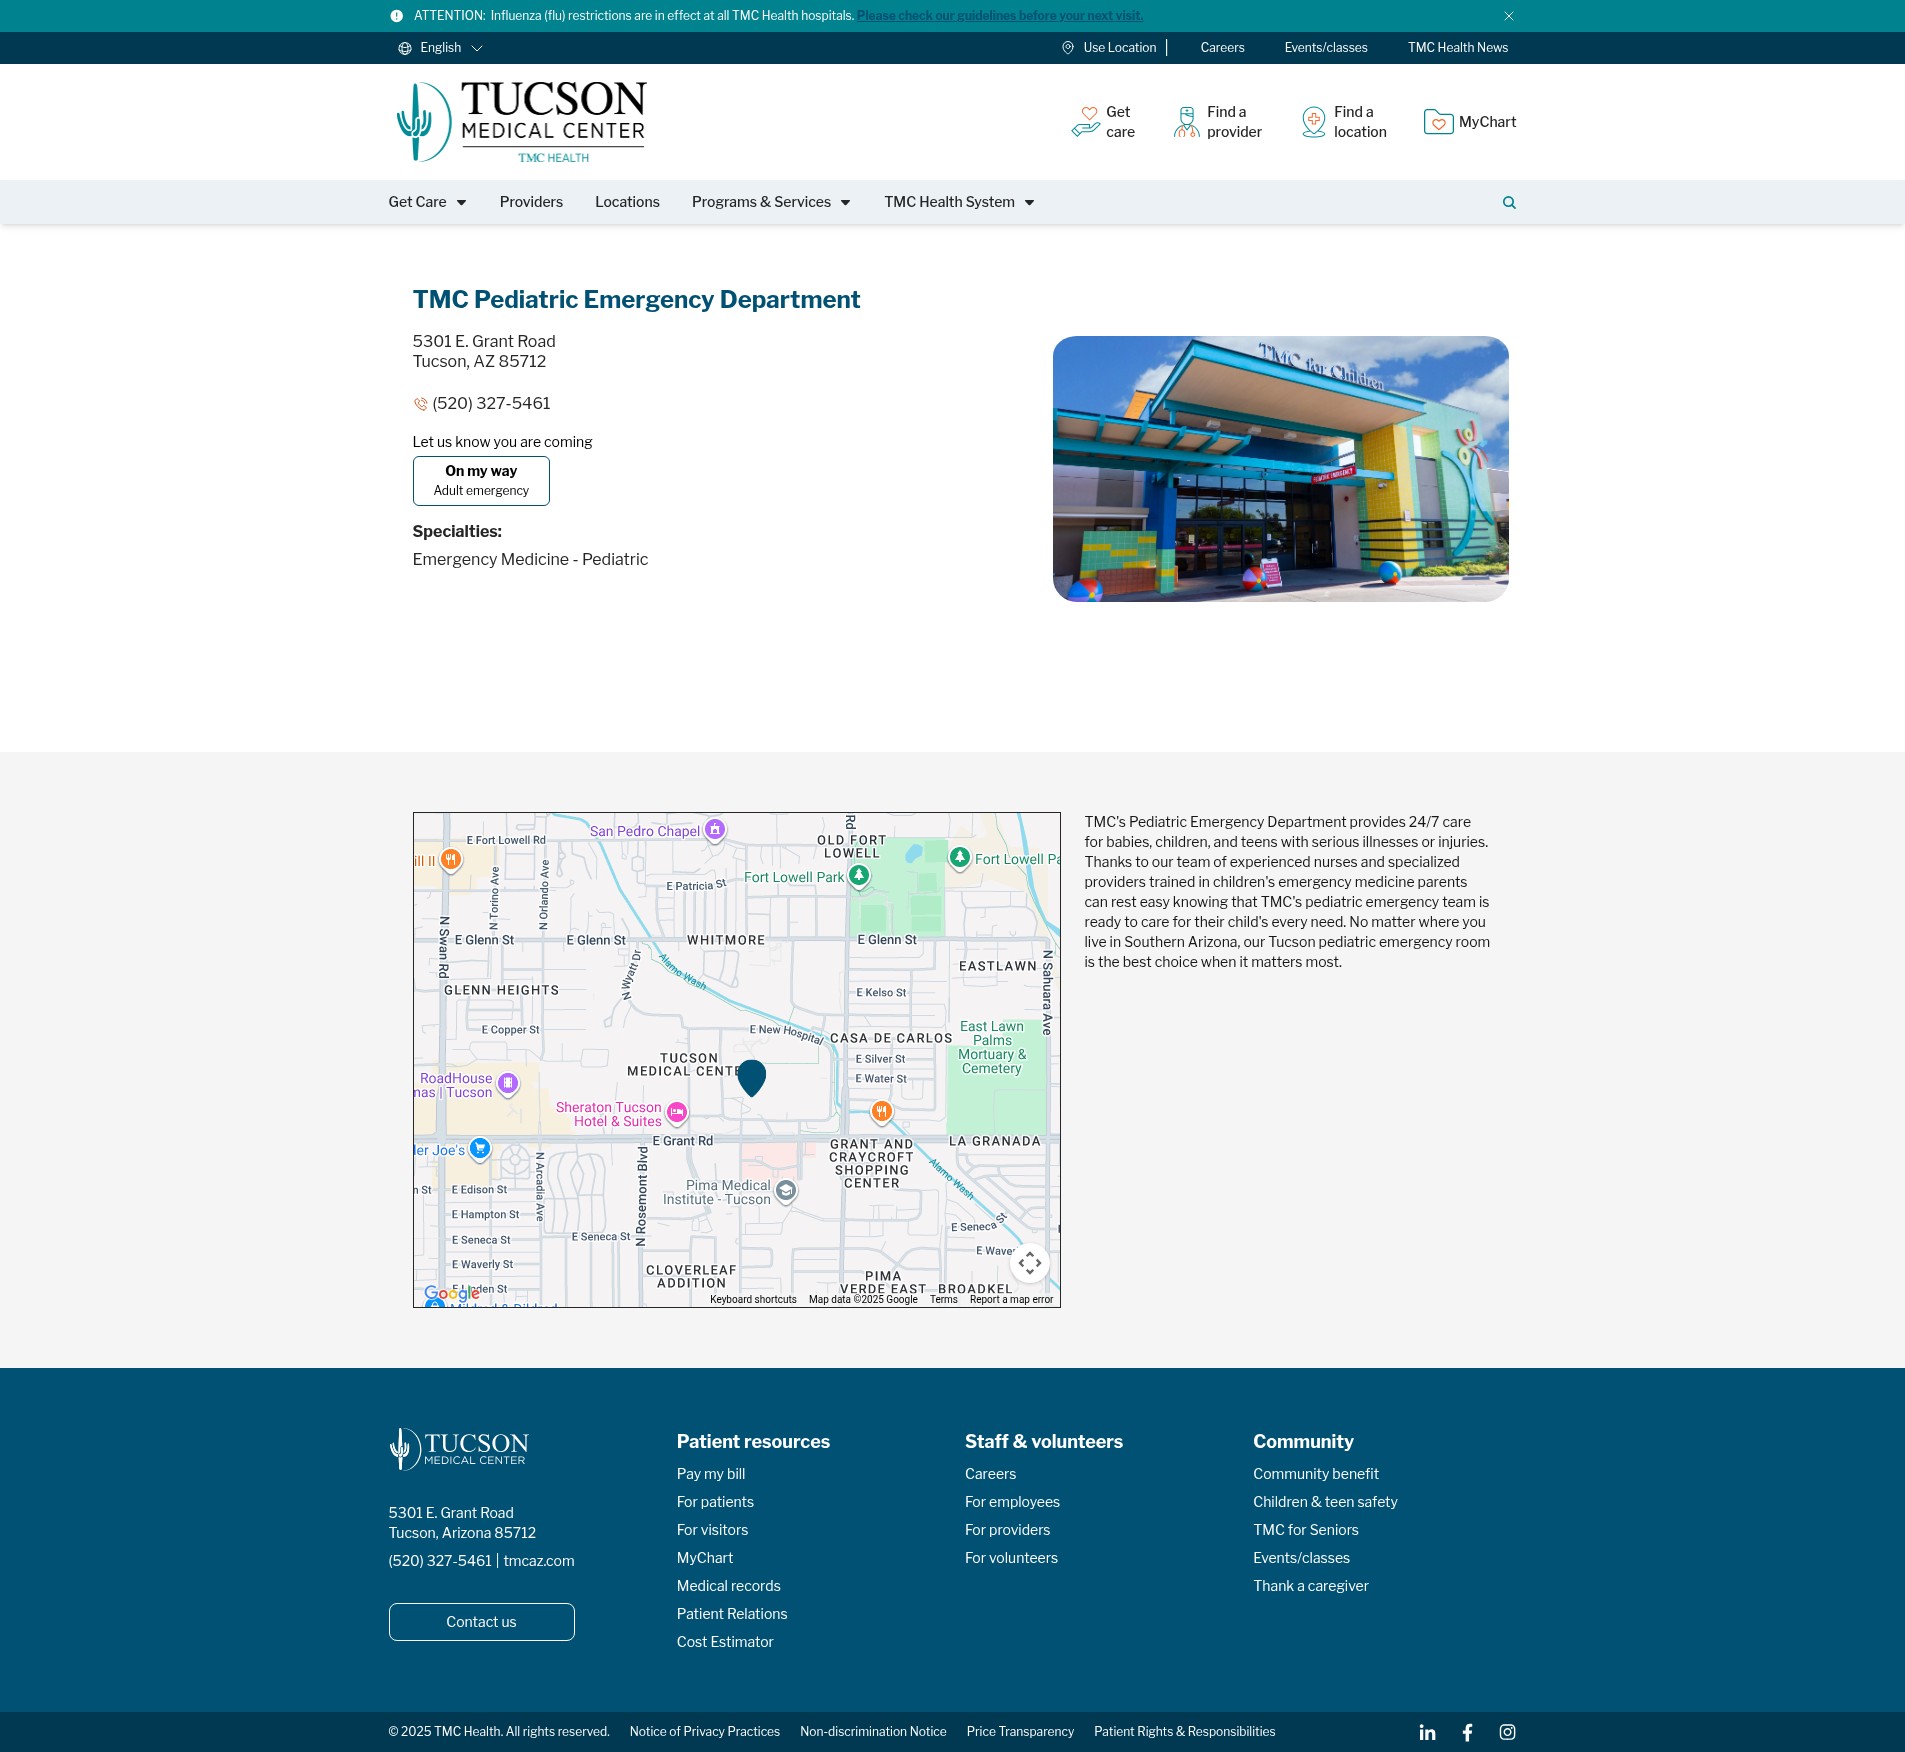Click On my way Adult emergency button
The image size is (1905, 1752).
pyautogui.click(x=481, y=481)
